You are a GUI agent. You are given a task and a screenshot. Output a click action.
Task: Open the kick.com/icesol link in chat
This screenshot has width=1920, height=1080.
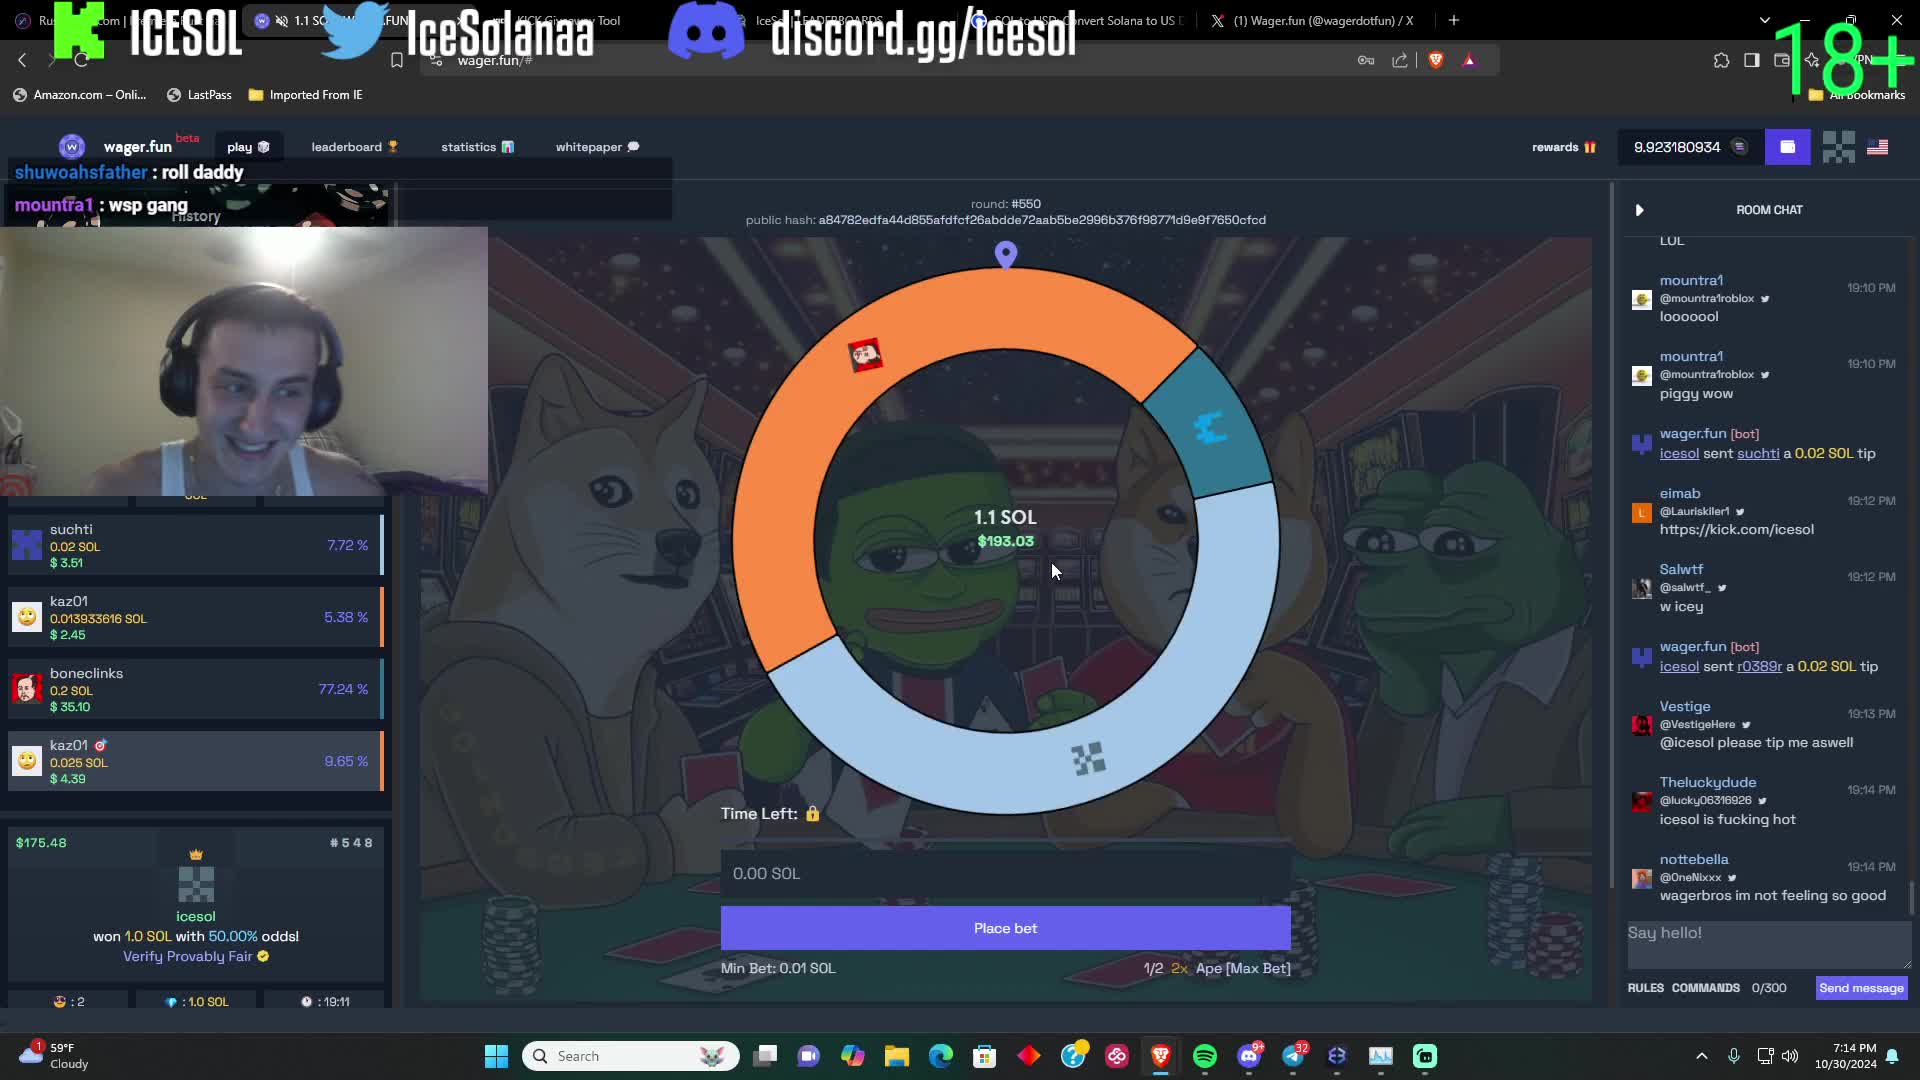coord(1736,529)
